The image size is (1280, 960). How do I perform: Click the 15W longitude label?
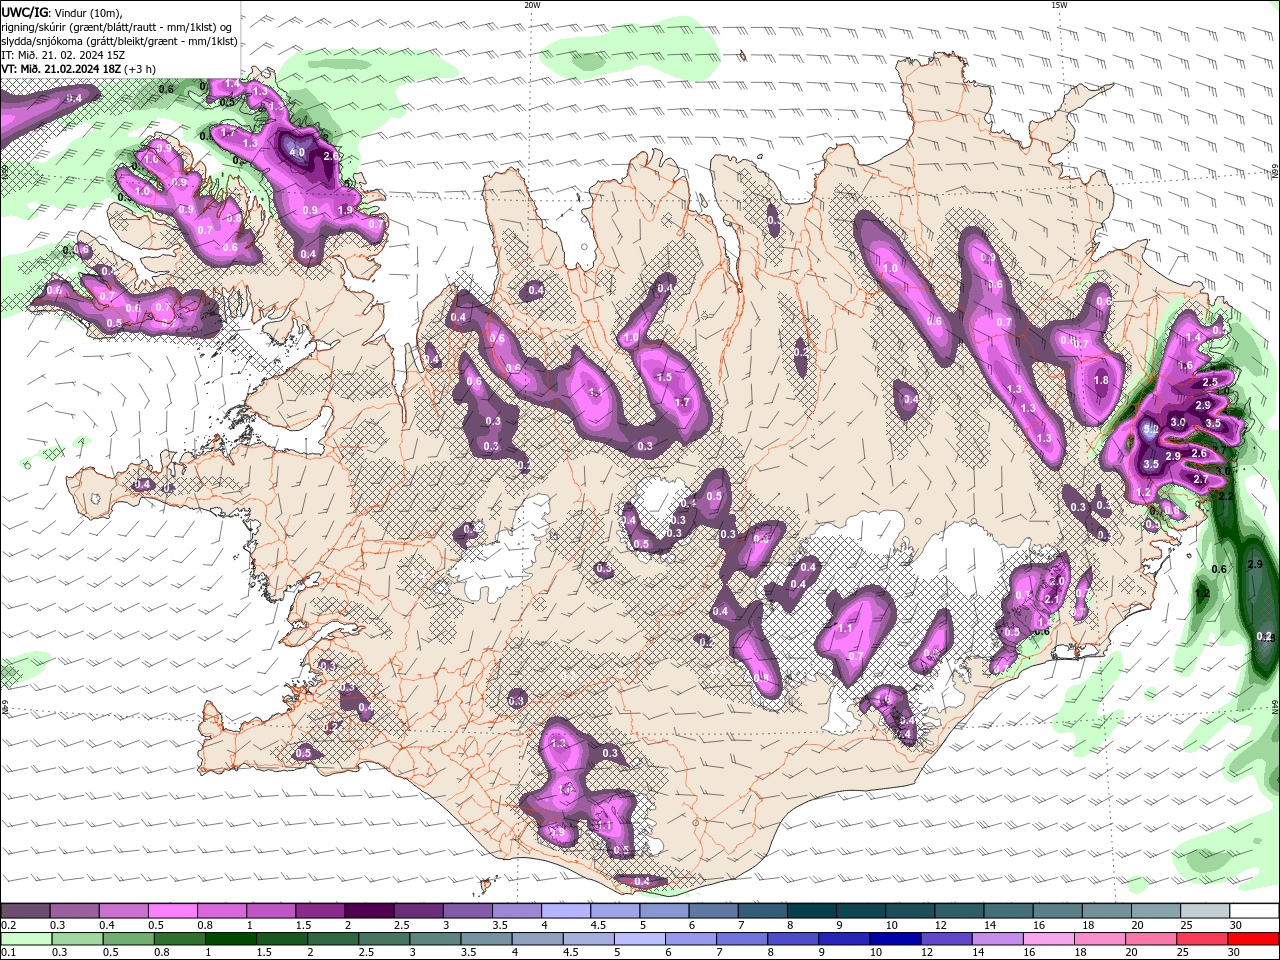coord(1059,5)
